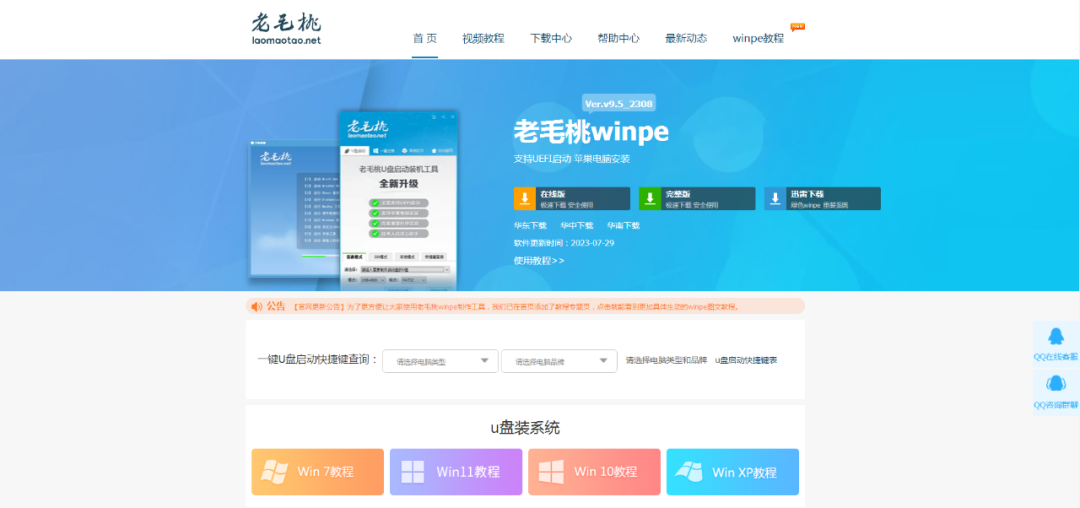
Task: Click the Windows 10 logo icon
Action: 551,472
